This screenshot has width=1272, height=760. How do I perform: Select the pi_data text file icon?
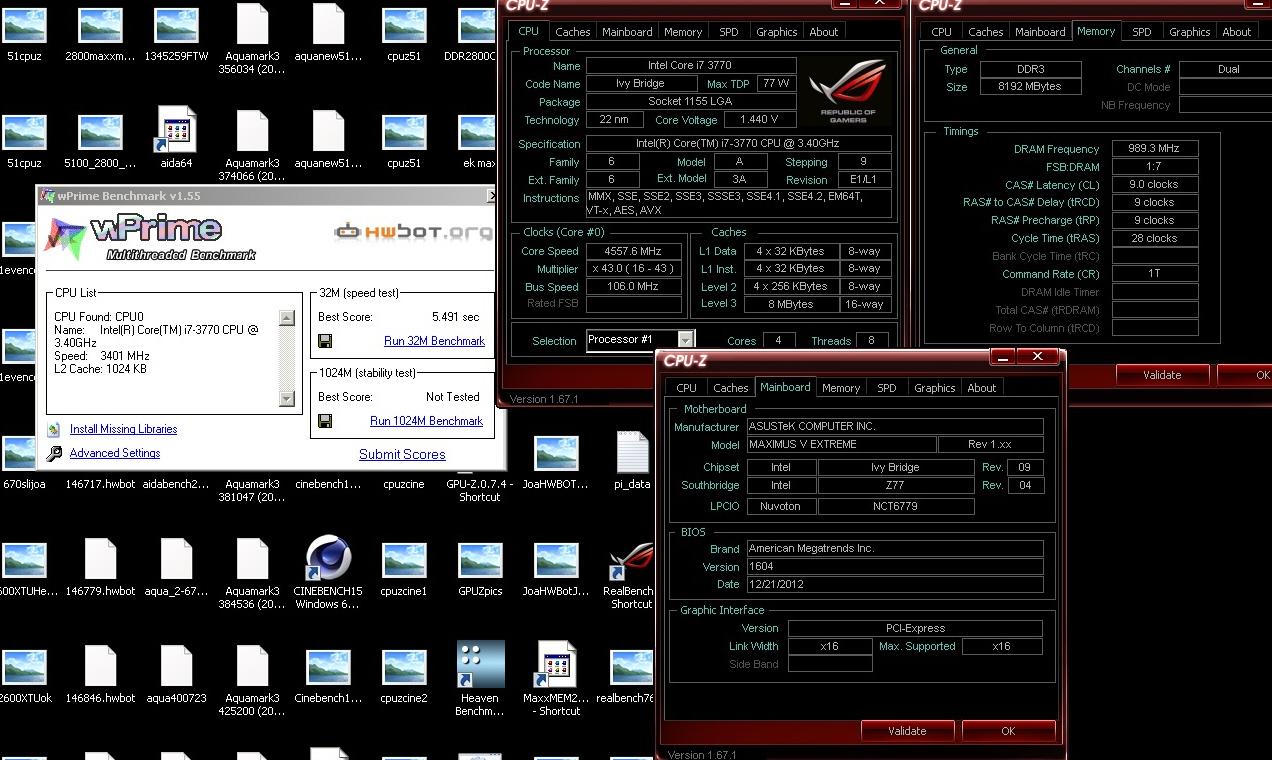click(x=632, y=453)
